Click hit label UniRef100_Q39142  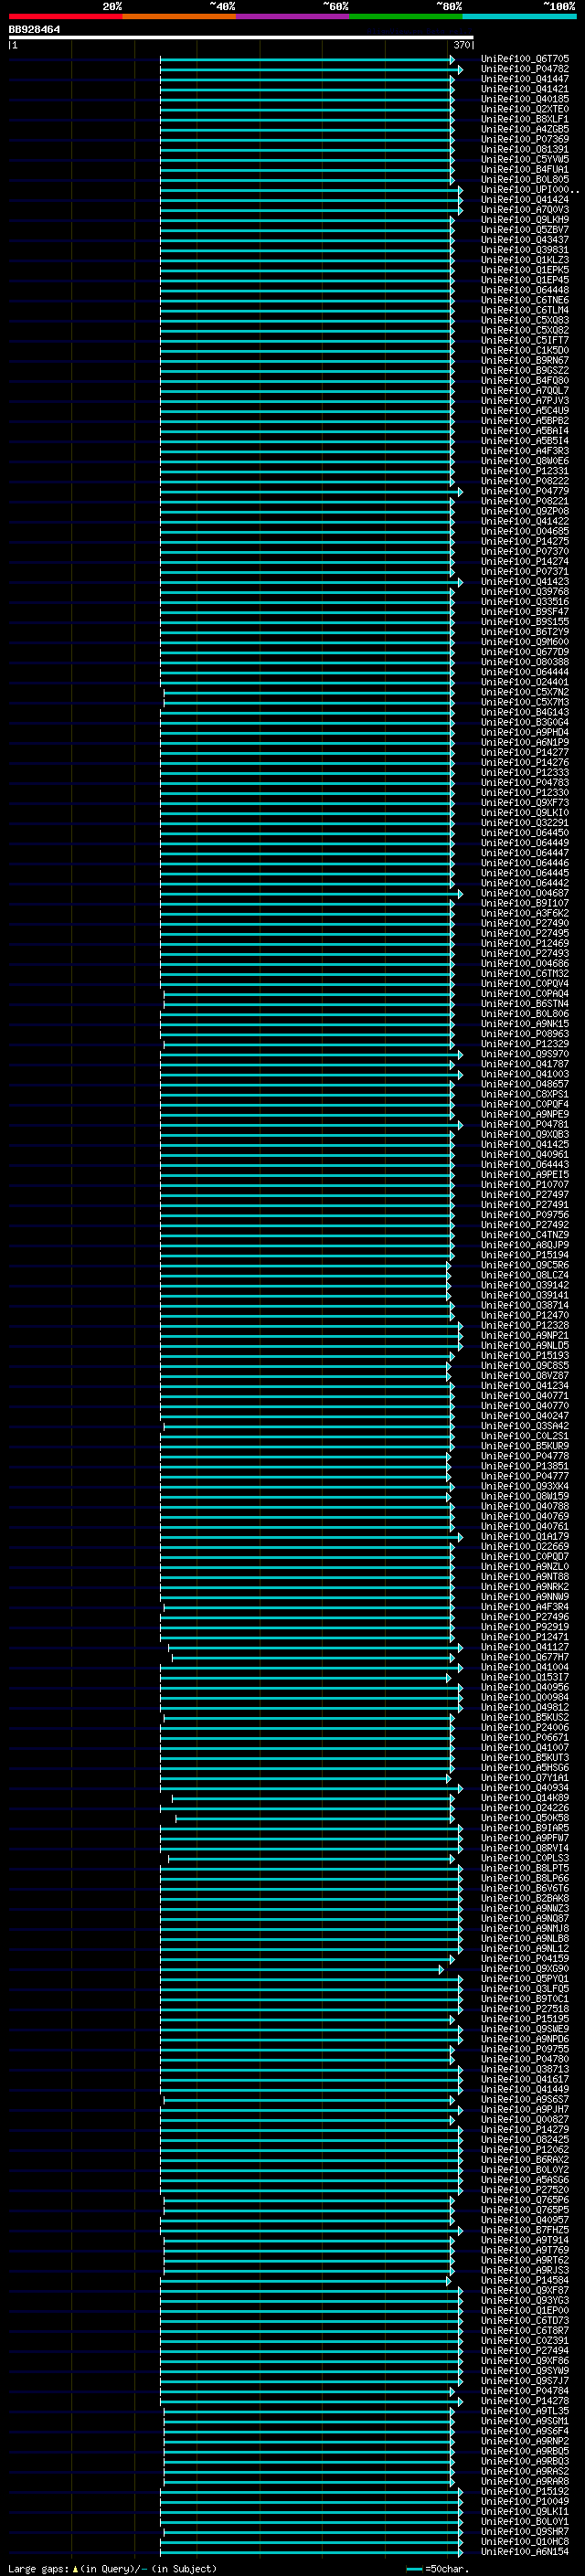pos(525,1285)
